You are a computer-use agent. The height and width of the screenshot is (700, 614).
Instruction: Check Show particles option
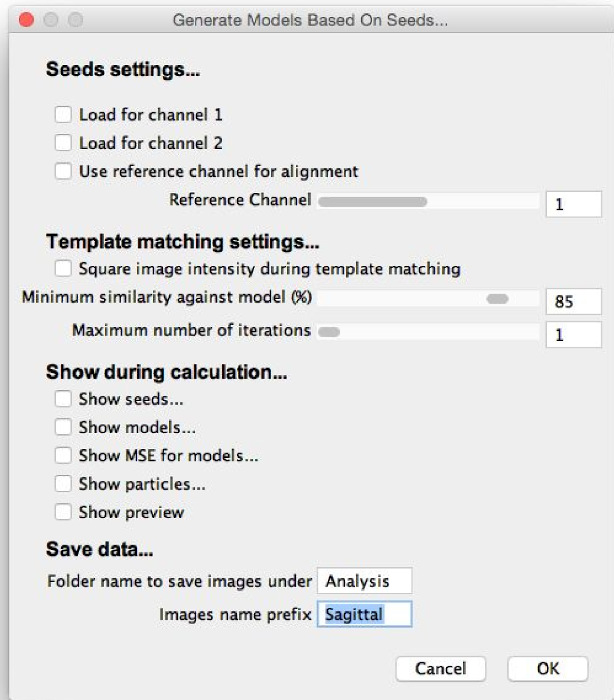click(x=64, y=484)
